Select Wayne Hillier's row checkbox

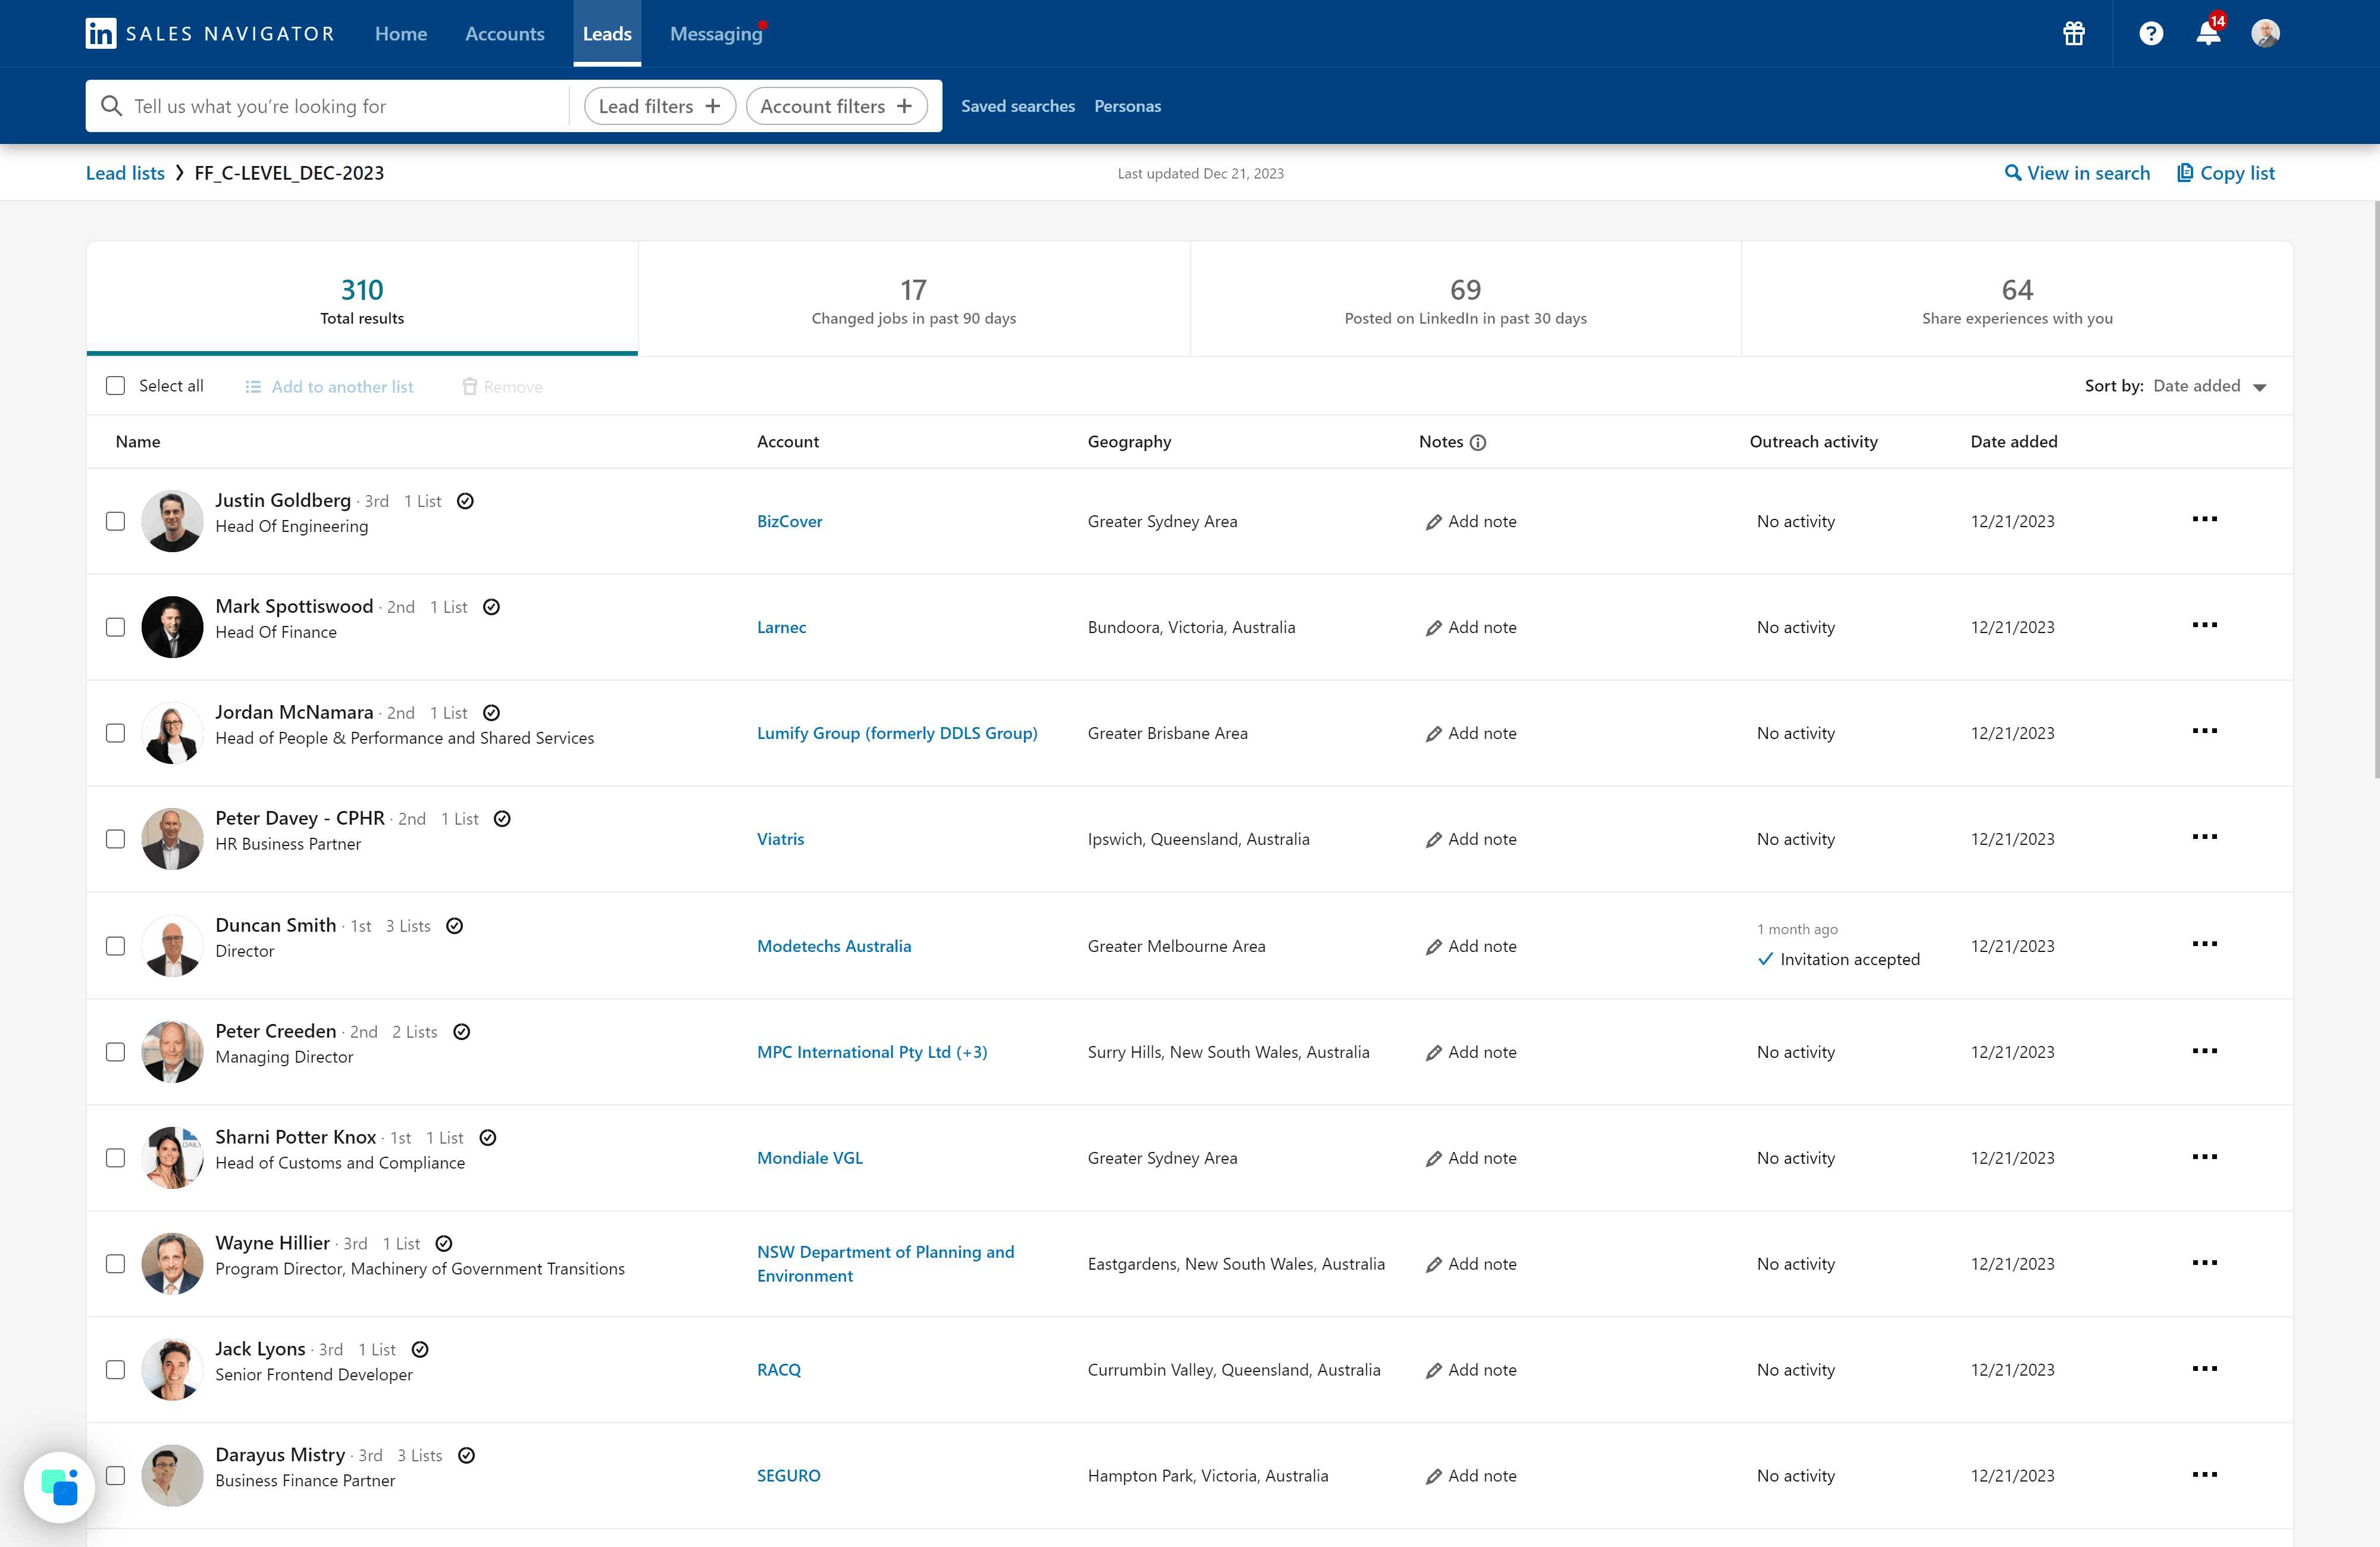point(115,1265)
